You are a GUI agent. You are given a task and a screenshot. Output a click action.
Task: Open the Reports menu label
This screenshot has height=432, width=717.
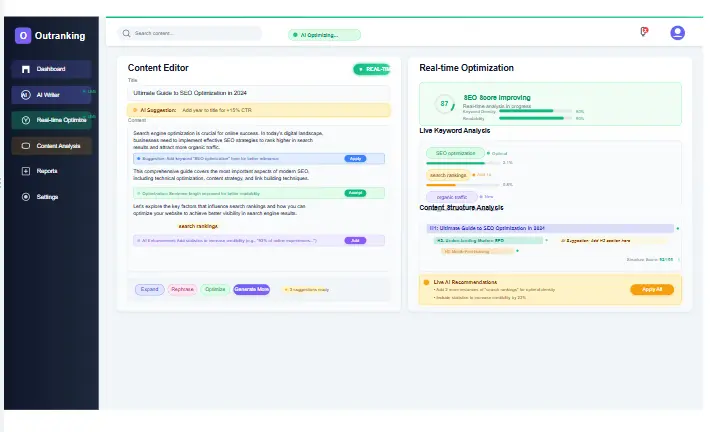pos(47,171)
